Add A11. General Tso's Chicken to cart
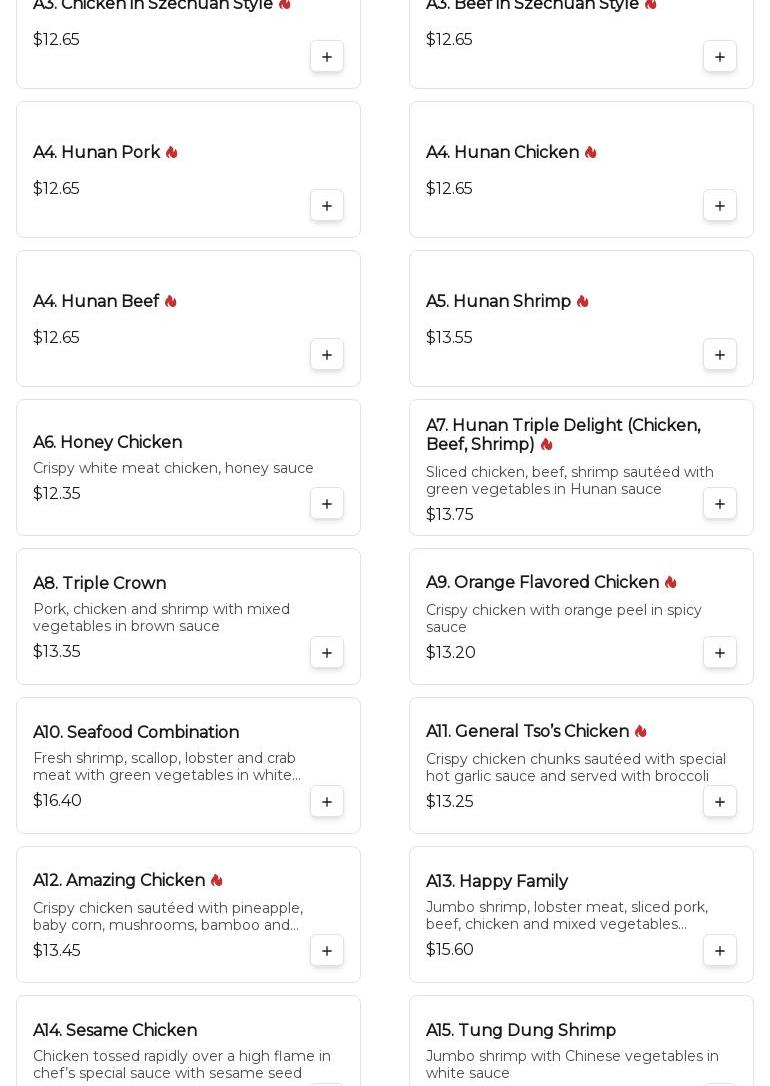Viewport: 770px width, 1086px height. [720, 802]
